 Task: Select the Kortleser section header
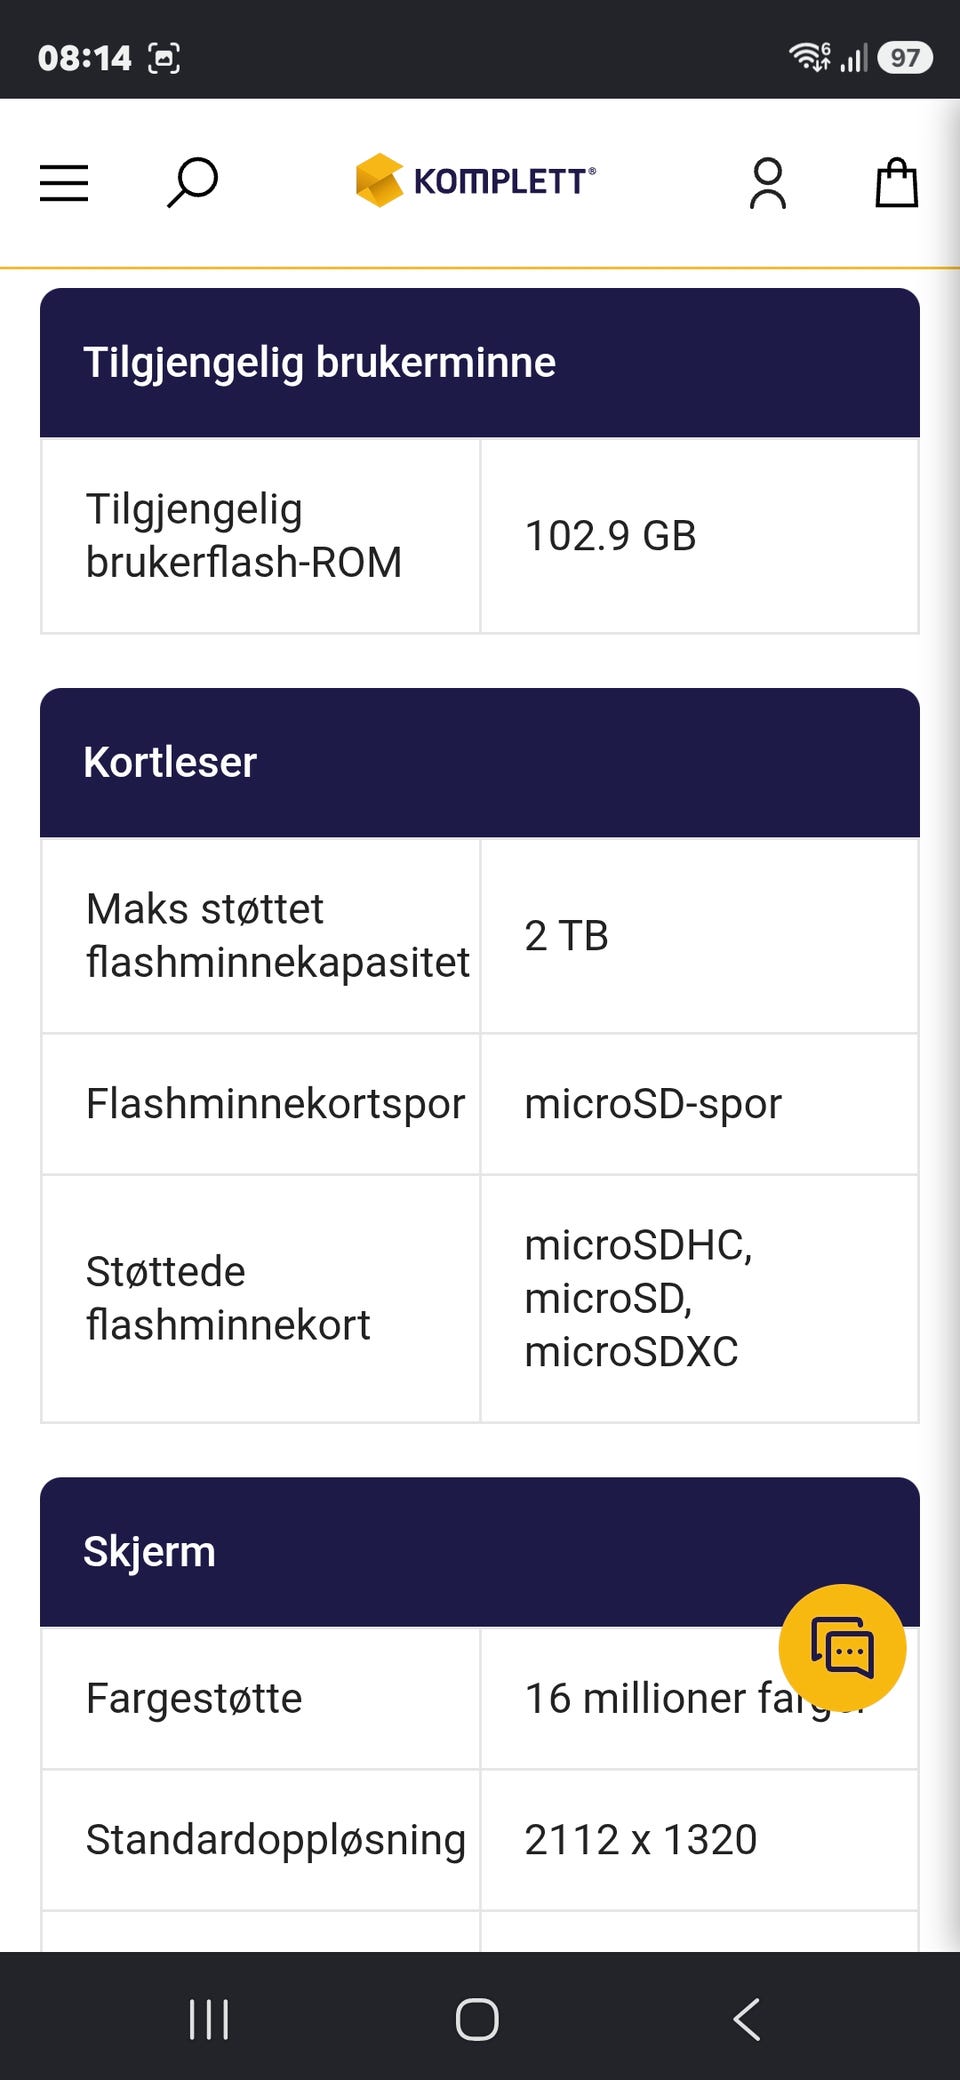point(480,762)
